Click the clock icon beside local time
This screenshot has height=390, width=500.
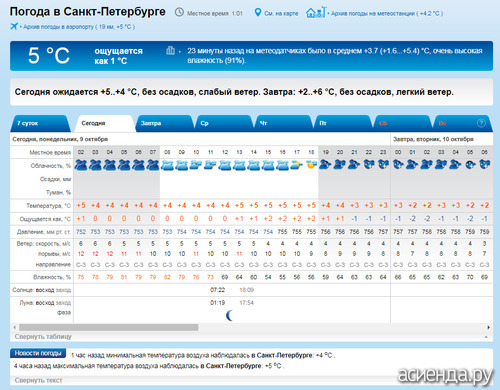(179, 13)
